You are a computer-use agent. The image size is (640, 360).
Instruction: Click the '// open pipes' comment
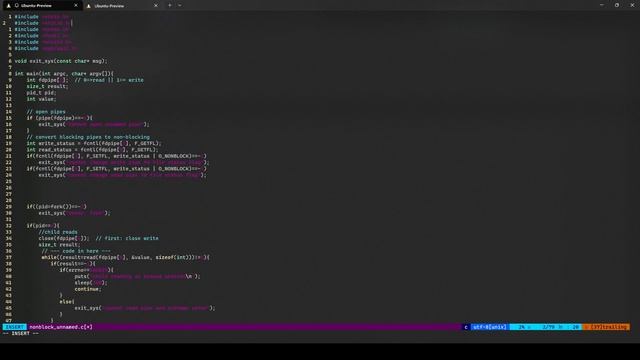(x=46, y=112)
